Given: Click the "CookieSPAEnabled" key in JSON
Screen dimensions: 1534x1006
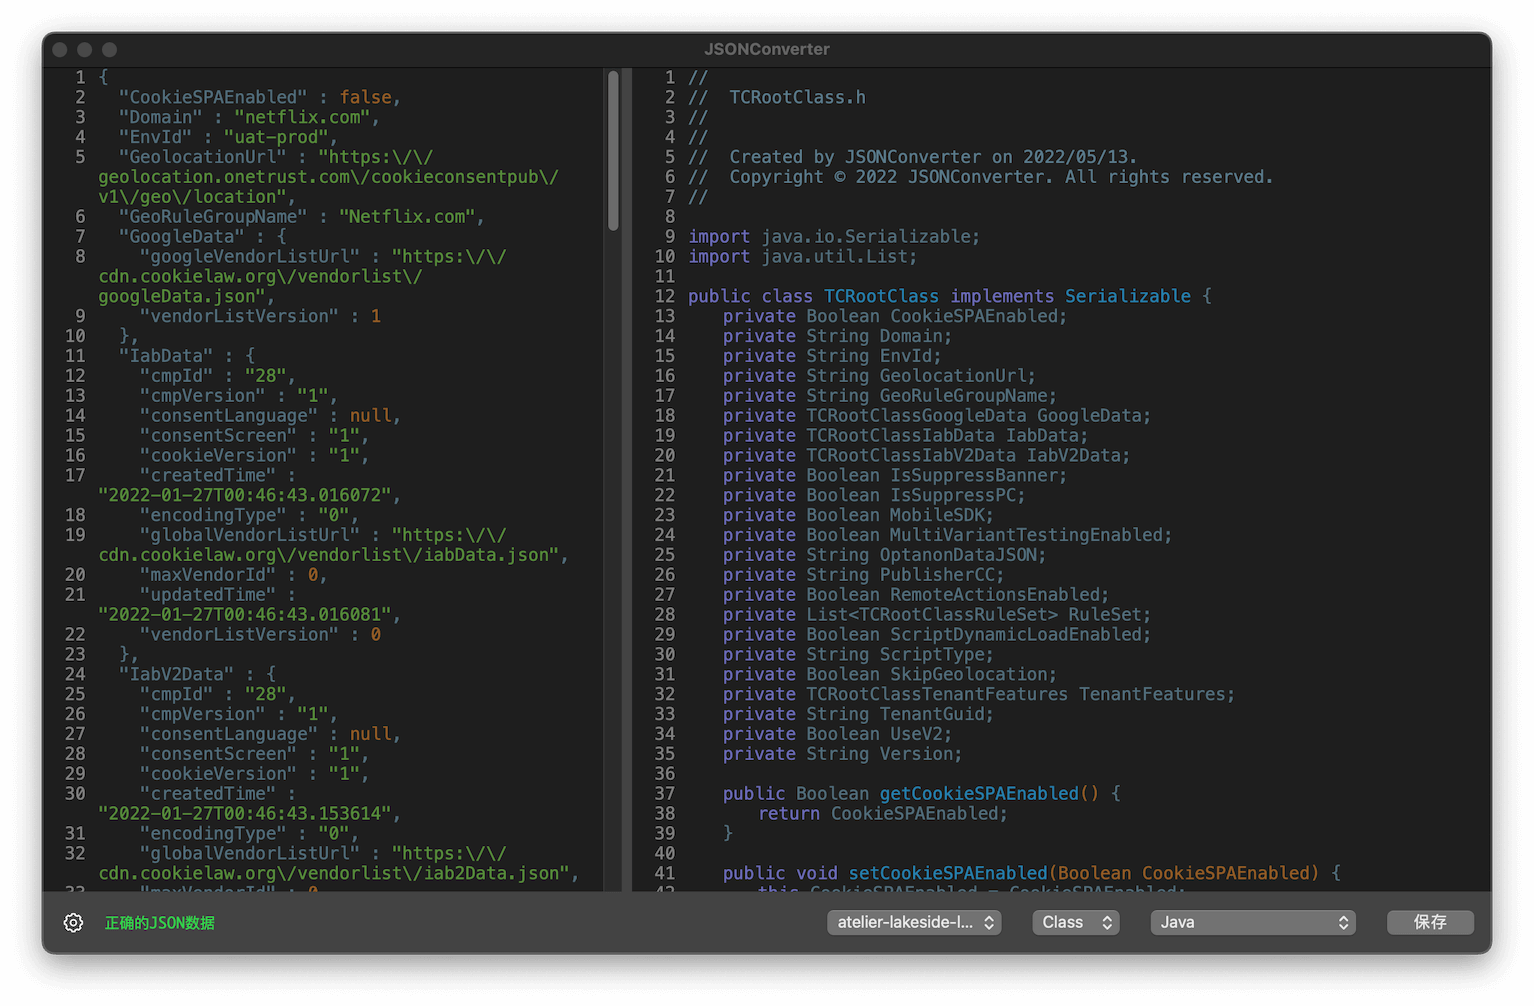Looking at the screenshot, I should (x=213, y=97).
